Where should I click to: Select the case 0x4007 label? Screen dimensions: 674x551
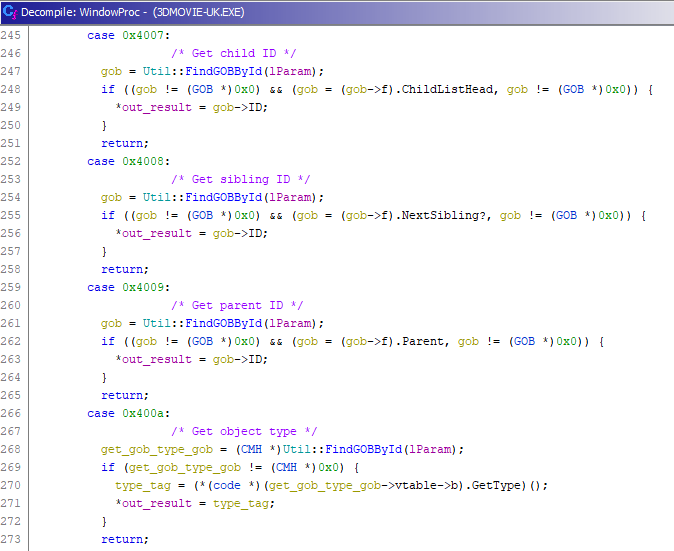tap(129, 35)
